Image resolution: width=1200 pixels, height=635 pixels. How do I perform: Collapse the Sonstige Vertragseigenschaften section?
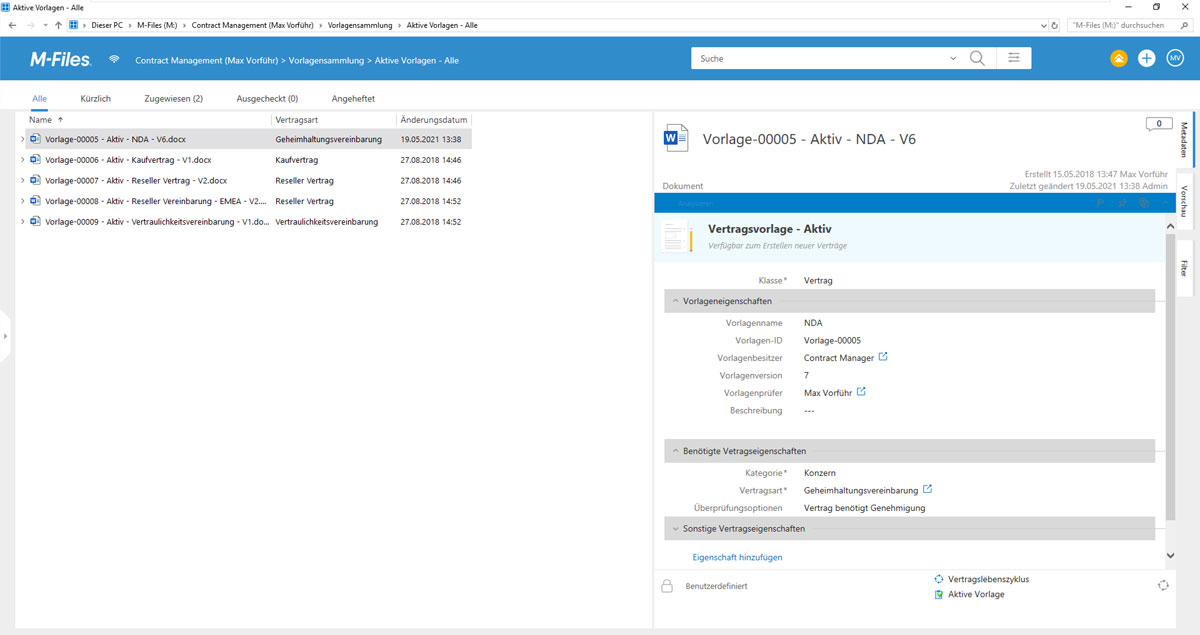[675, 528]
